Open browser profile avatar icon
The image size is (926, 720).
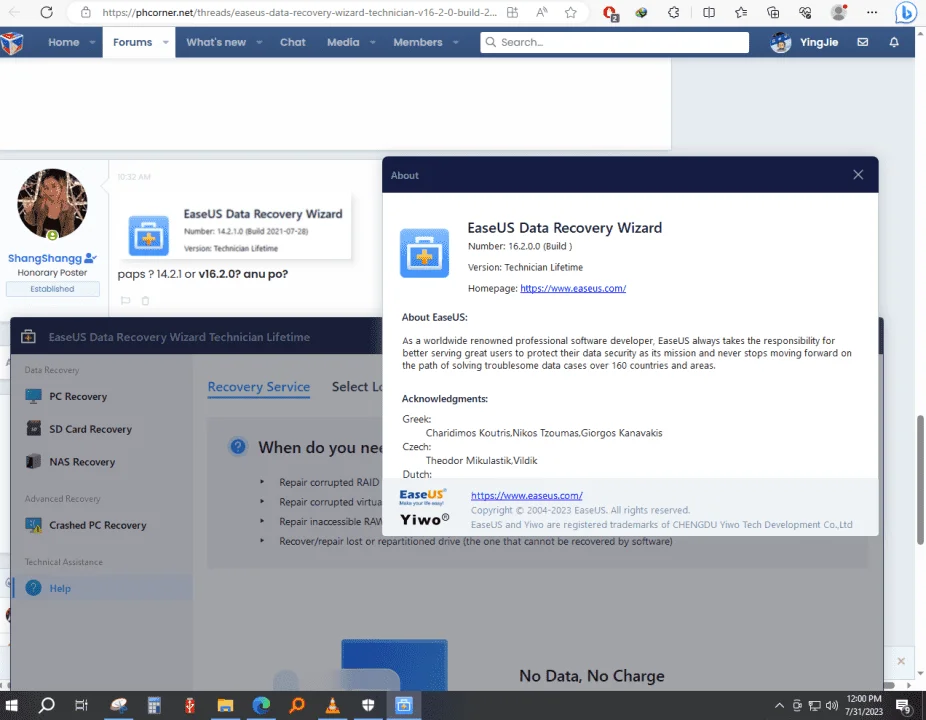pyautogui.click(x=839, y=12)
